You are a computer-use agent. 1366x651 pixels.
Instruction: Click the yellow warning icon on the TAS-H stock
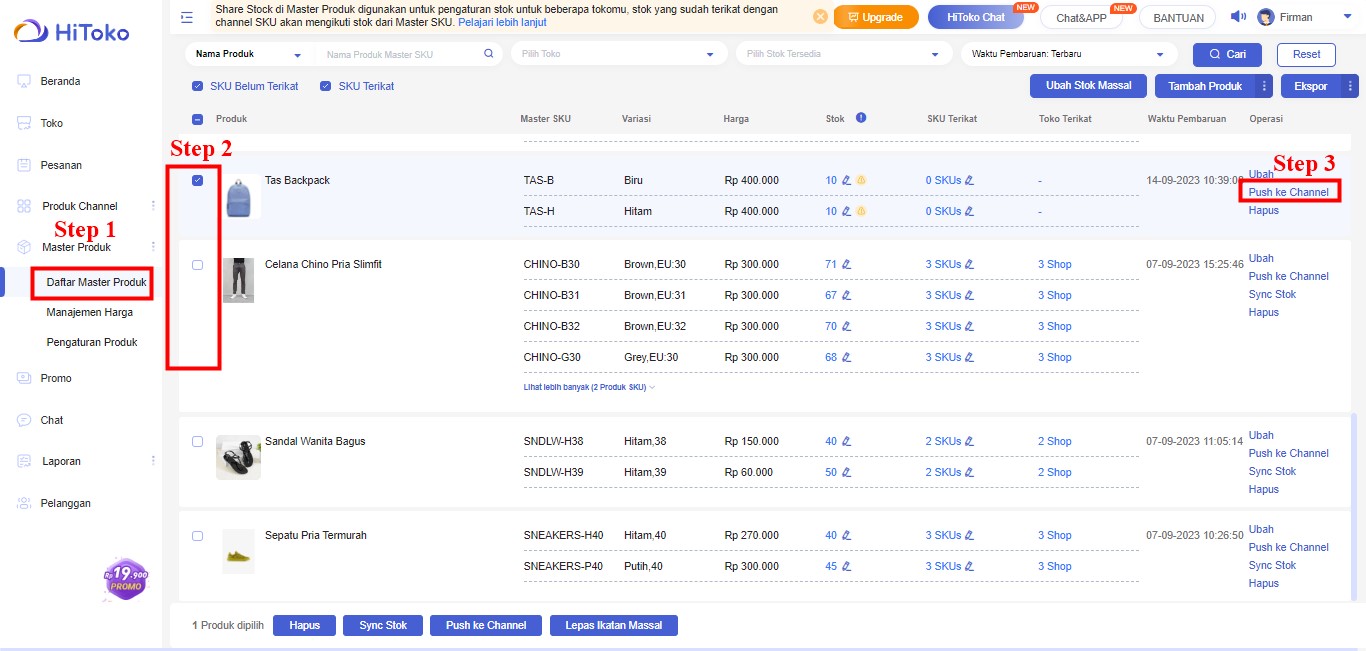(x=860, y=212)
